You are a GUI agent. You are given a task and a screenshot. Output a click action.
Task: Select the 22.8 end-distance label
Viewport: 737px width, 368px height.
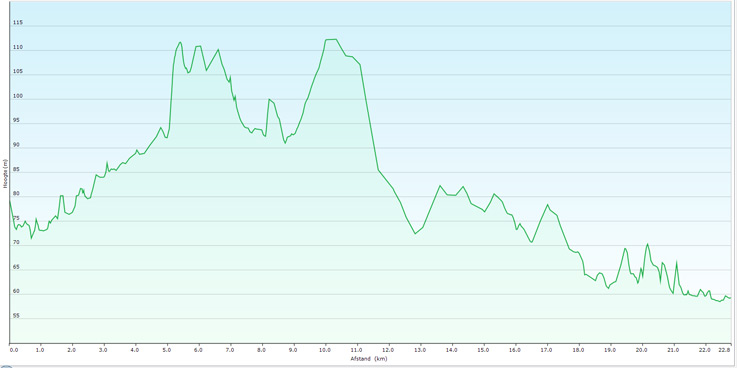[x=725, y=350]
